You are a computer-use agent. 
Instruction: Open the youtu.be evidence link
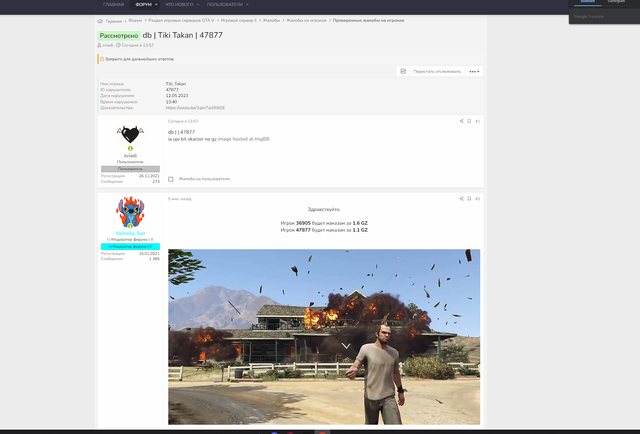click(195, 108)
